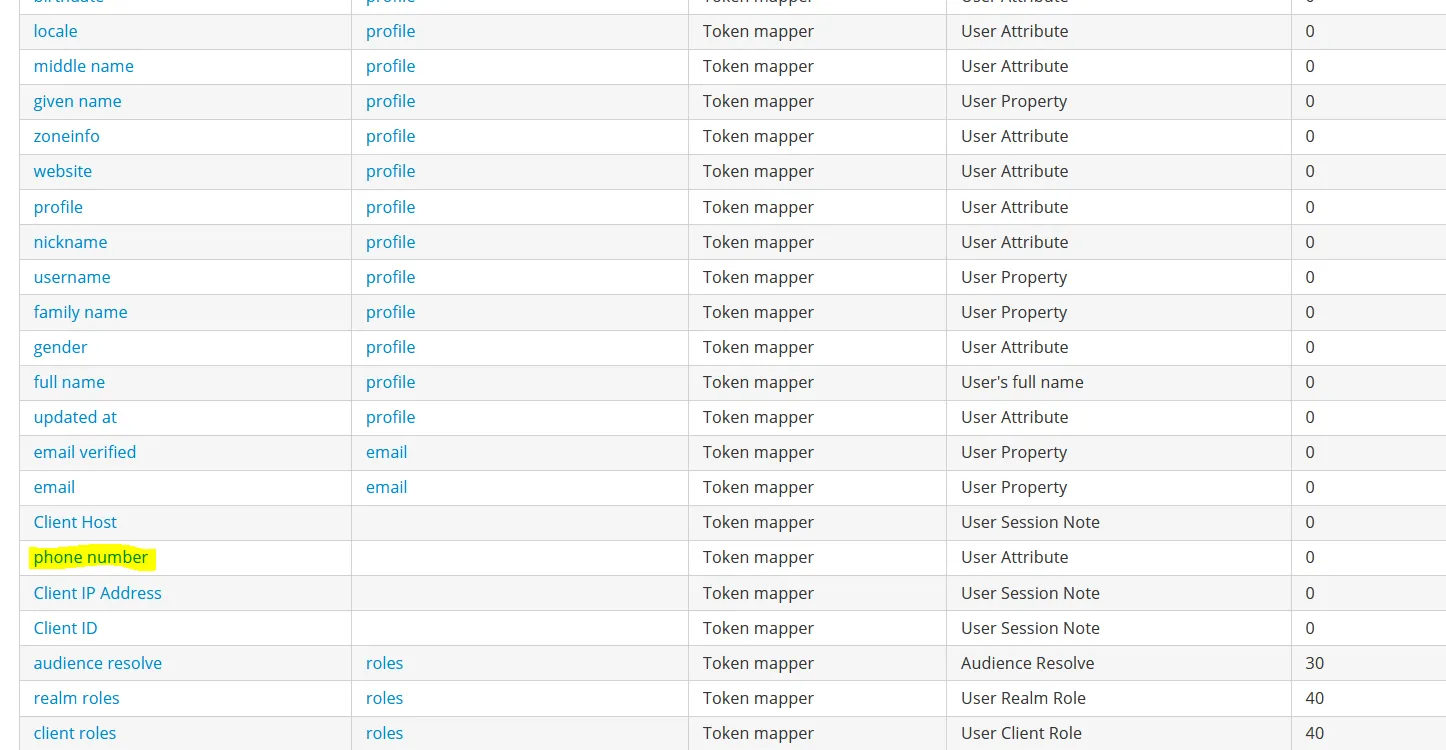Image resolution: width=1446 pixels, height=750 pixels.
Task: Open the Client IP Address mapper
Action: (x=97, y=593)
